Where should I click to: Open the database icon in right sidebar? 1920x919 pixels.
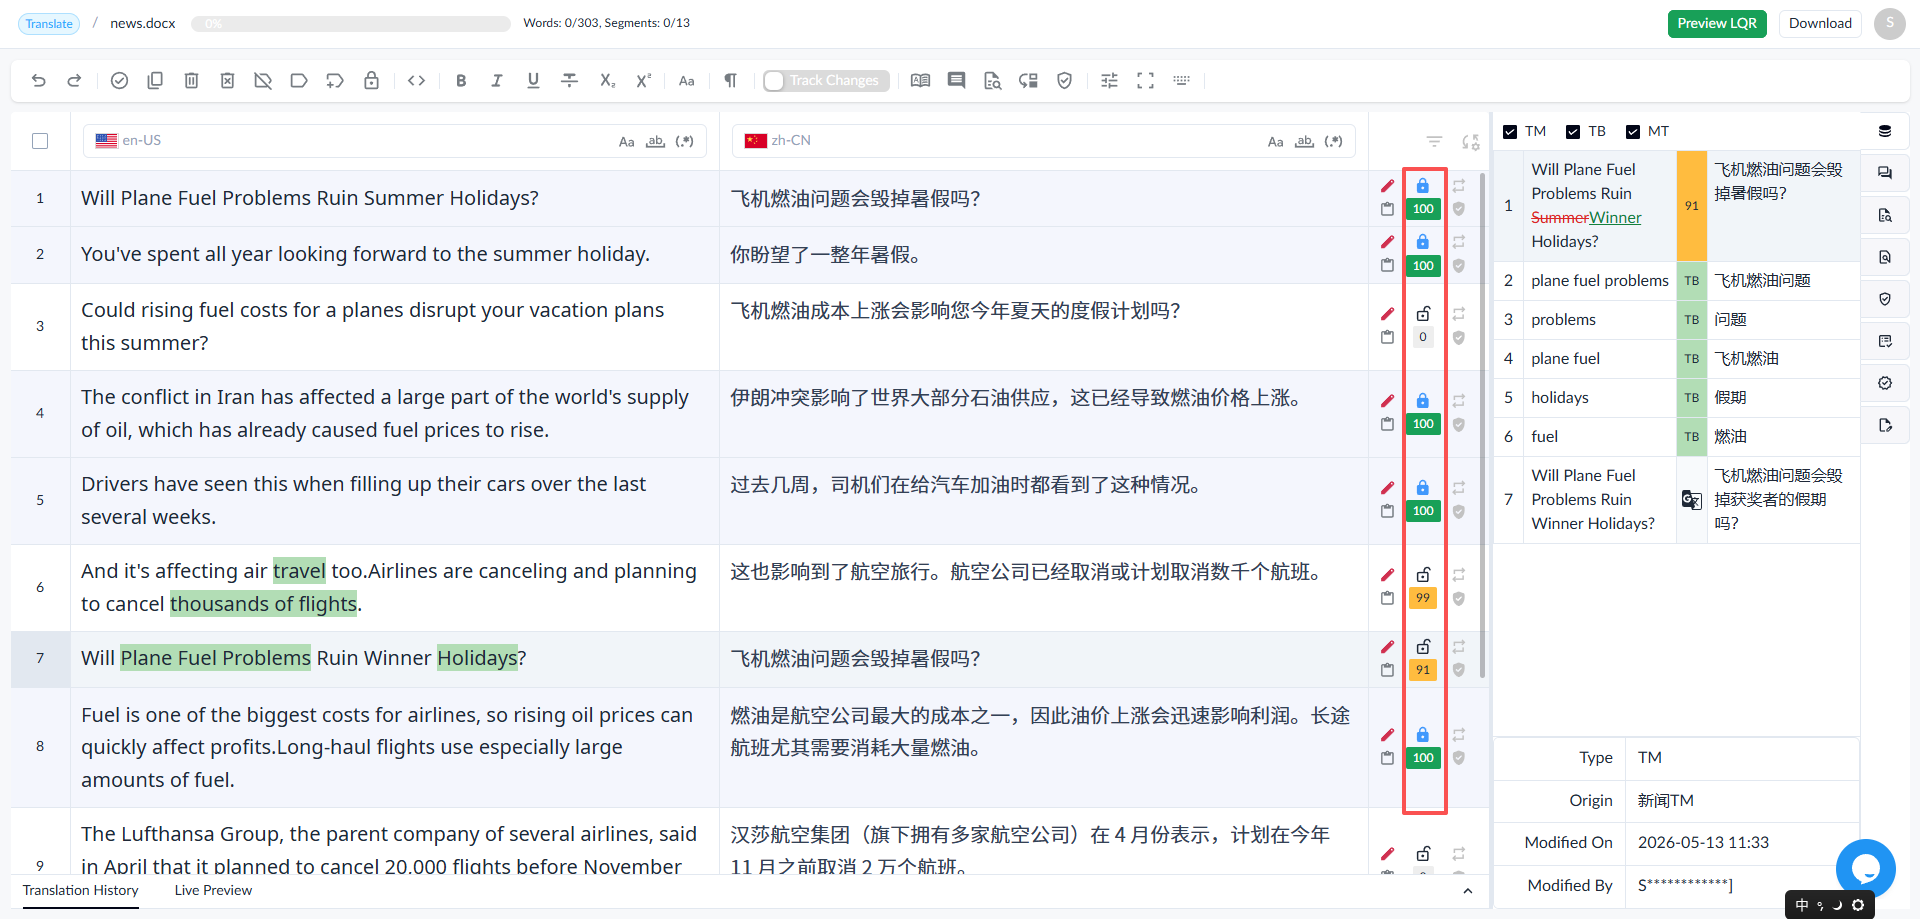click(1885, 131)
